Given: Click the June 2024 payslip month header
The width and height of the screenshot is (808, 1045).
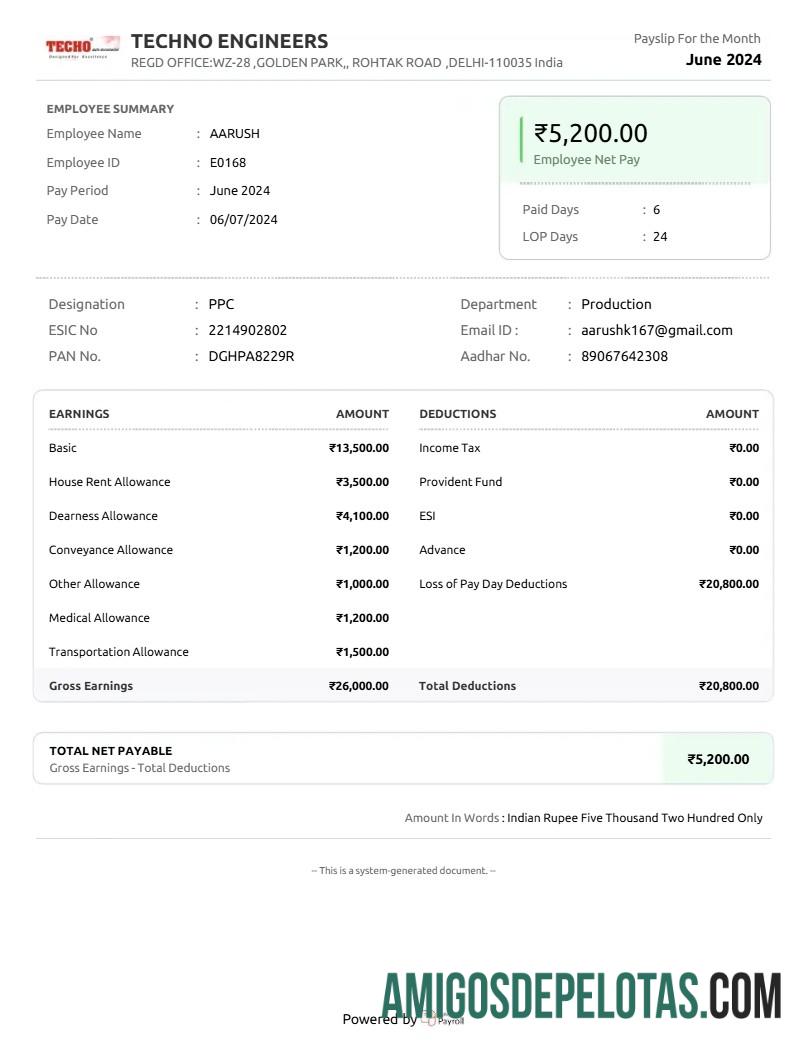Looking at the screenshot, I should 723,59.
